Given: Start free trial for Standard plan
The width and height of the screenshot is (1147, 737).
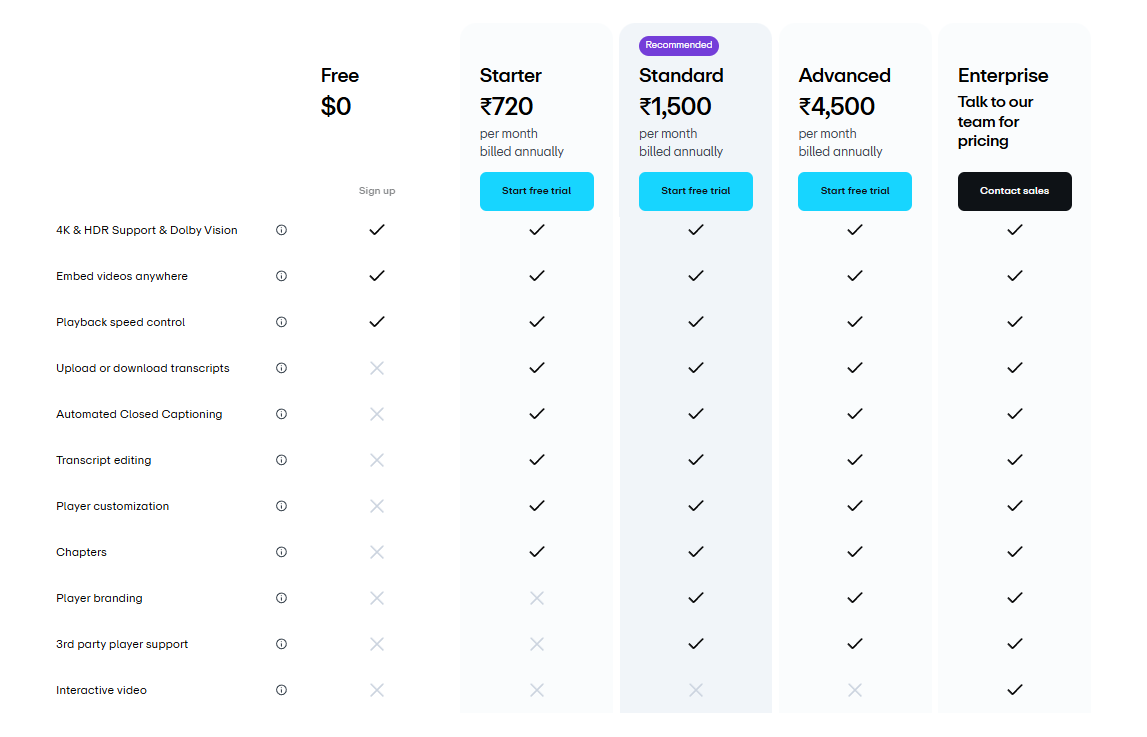Looking at the screenshot, I should coord(696,192).
